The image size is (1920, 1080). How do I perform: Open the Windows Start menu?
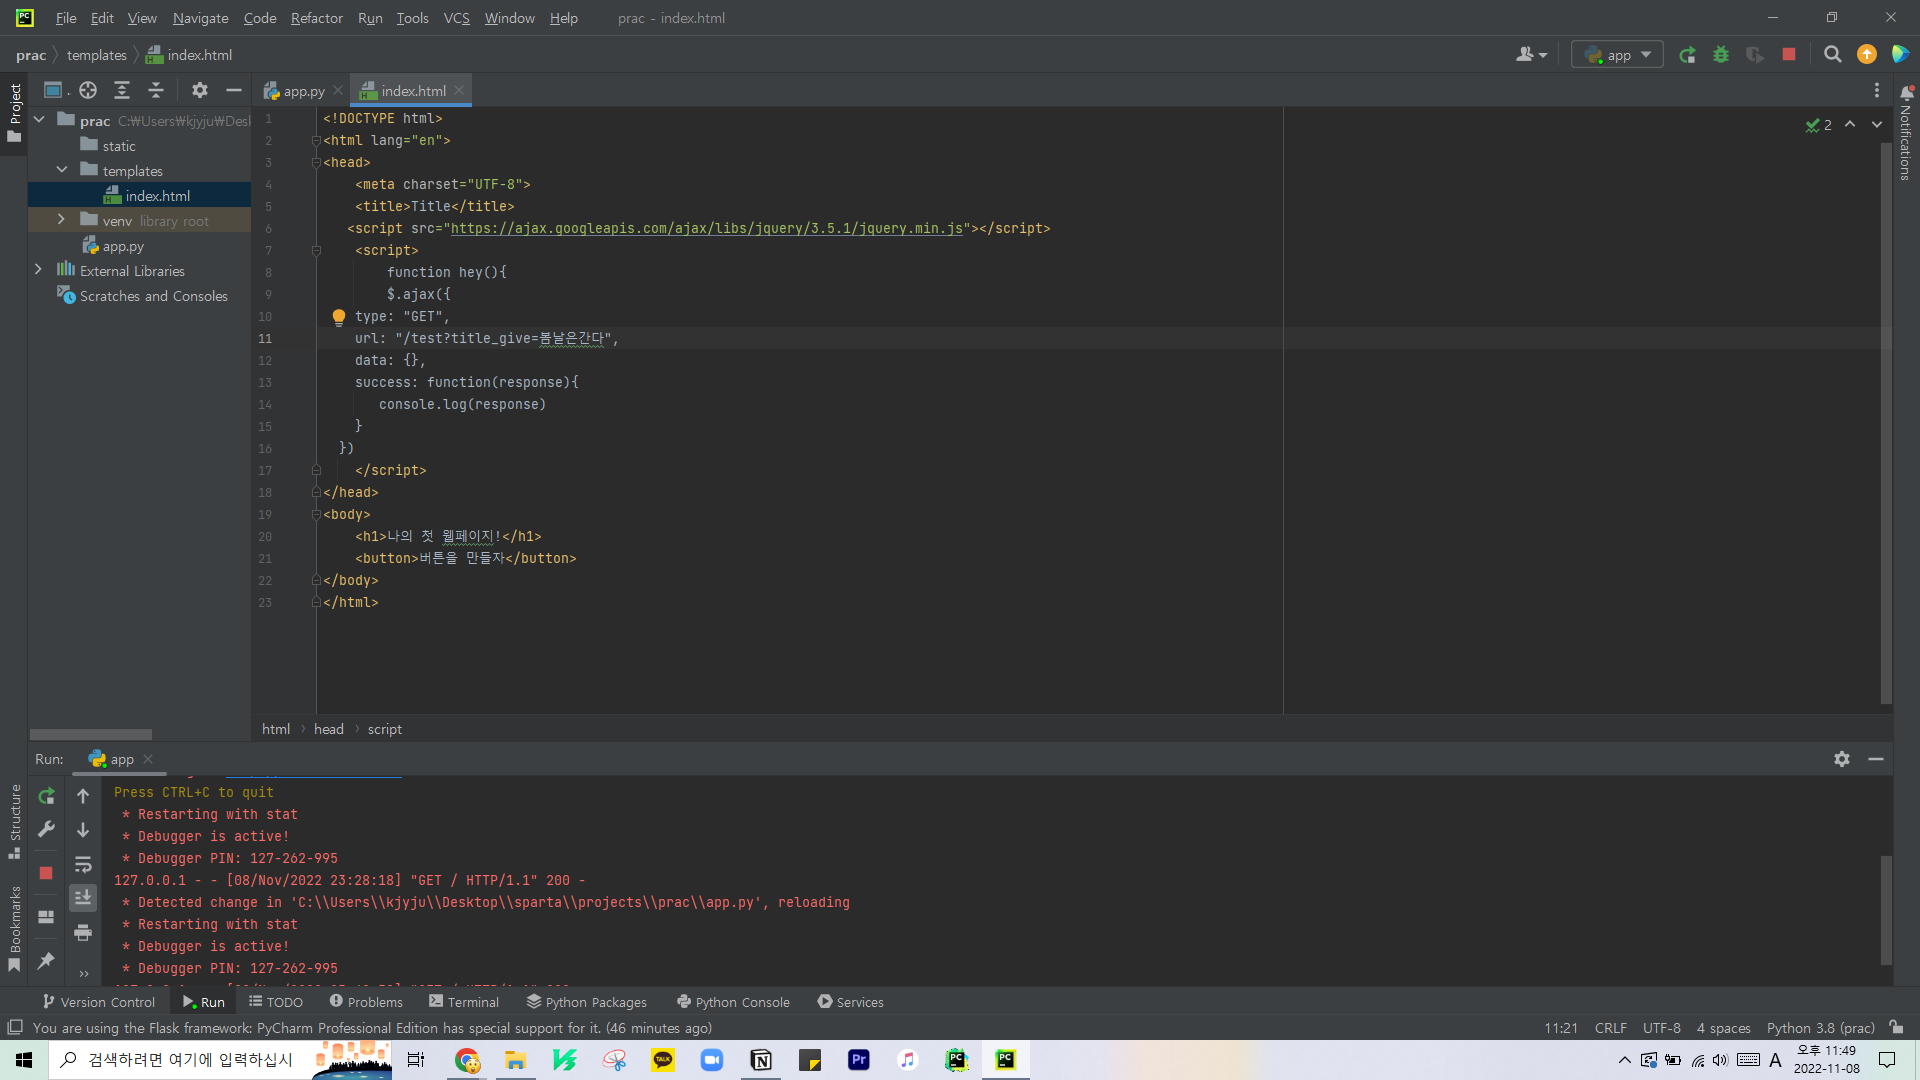click(x=24, y=1060)
